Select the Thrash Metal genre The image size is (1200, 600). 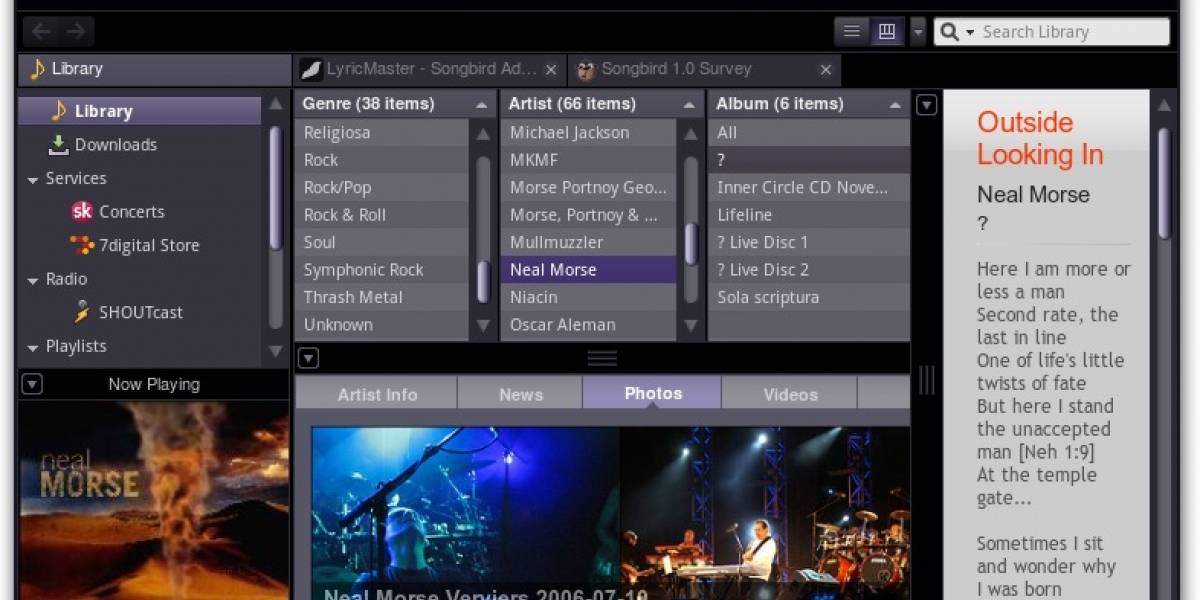coord(381,297)
